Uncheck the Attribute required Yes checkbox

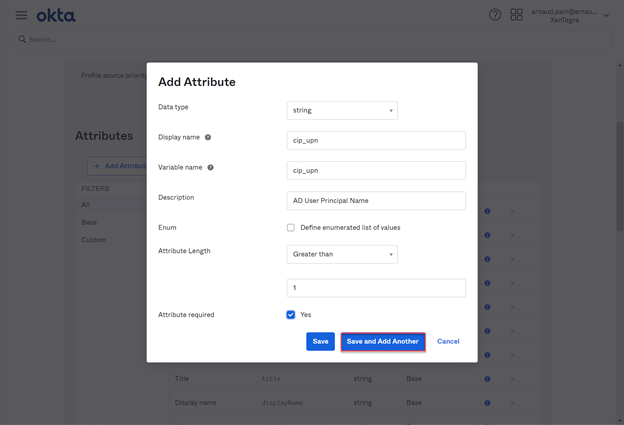coord(291,315)
